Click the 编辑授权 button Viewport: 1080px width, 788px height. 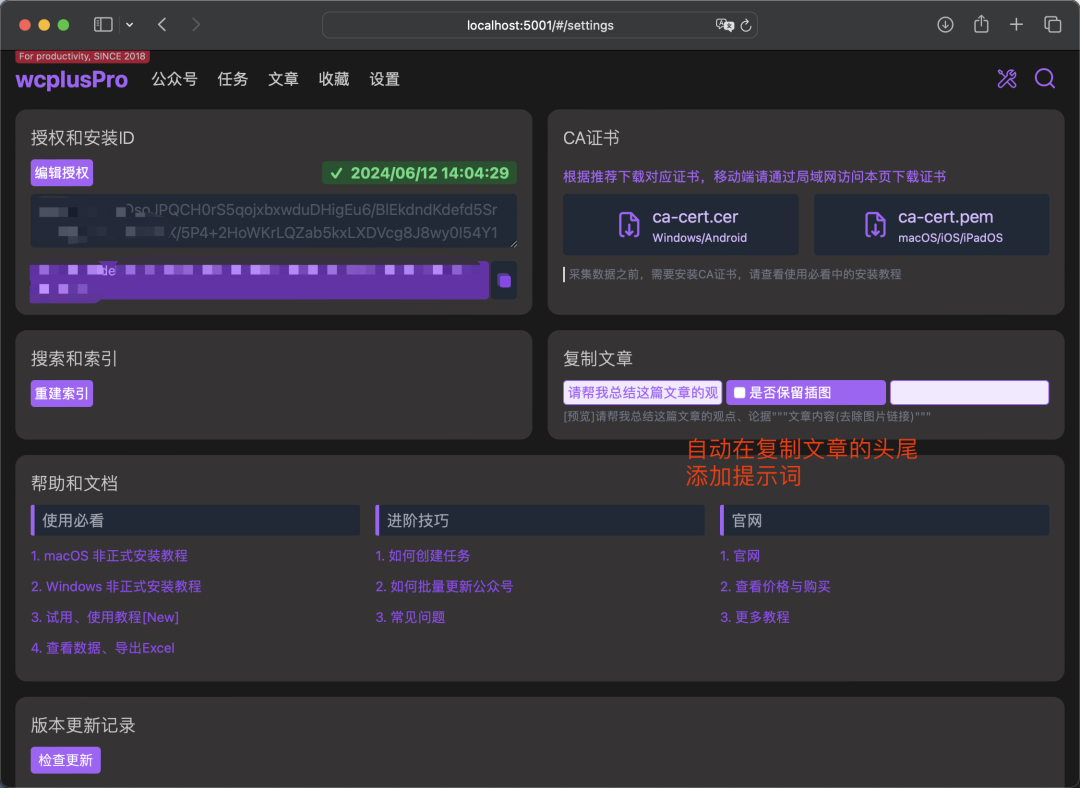(x=62, y=173)
